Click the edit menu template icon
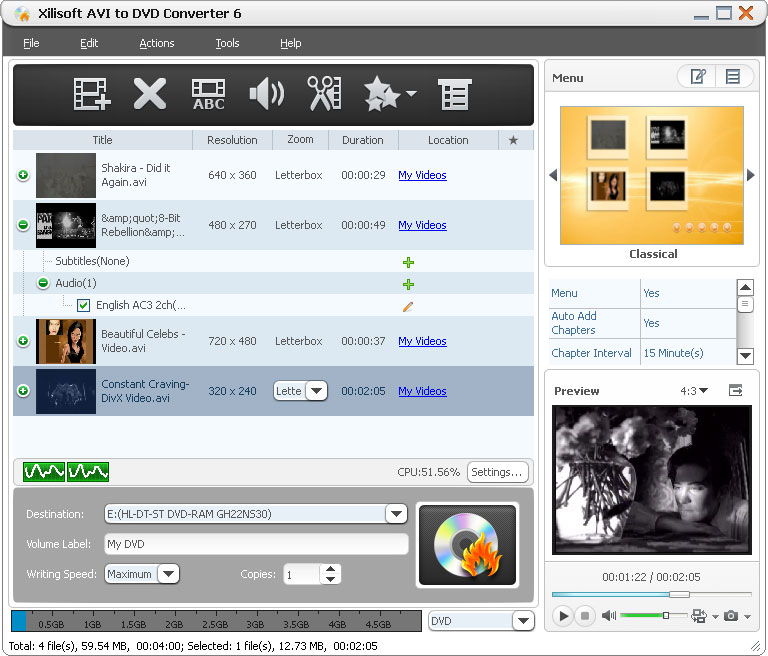The height and width of the screenshot is (656, 768). (698, 76)
